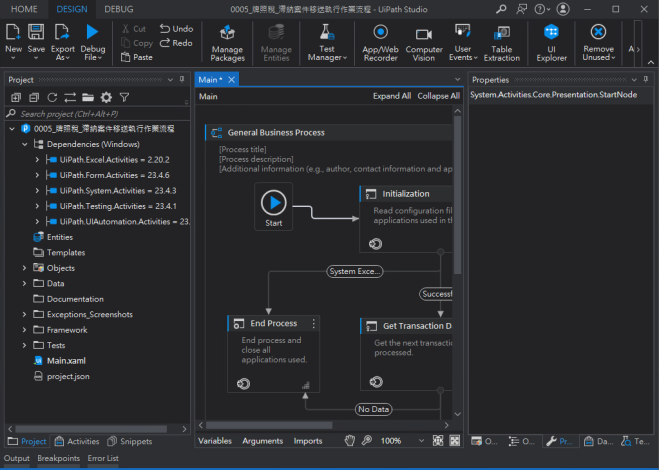Click the designer vertical scrollbar

click(x=458, y=195)
